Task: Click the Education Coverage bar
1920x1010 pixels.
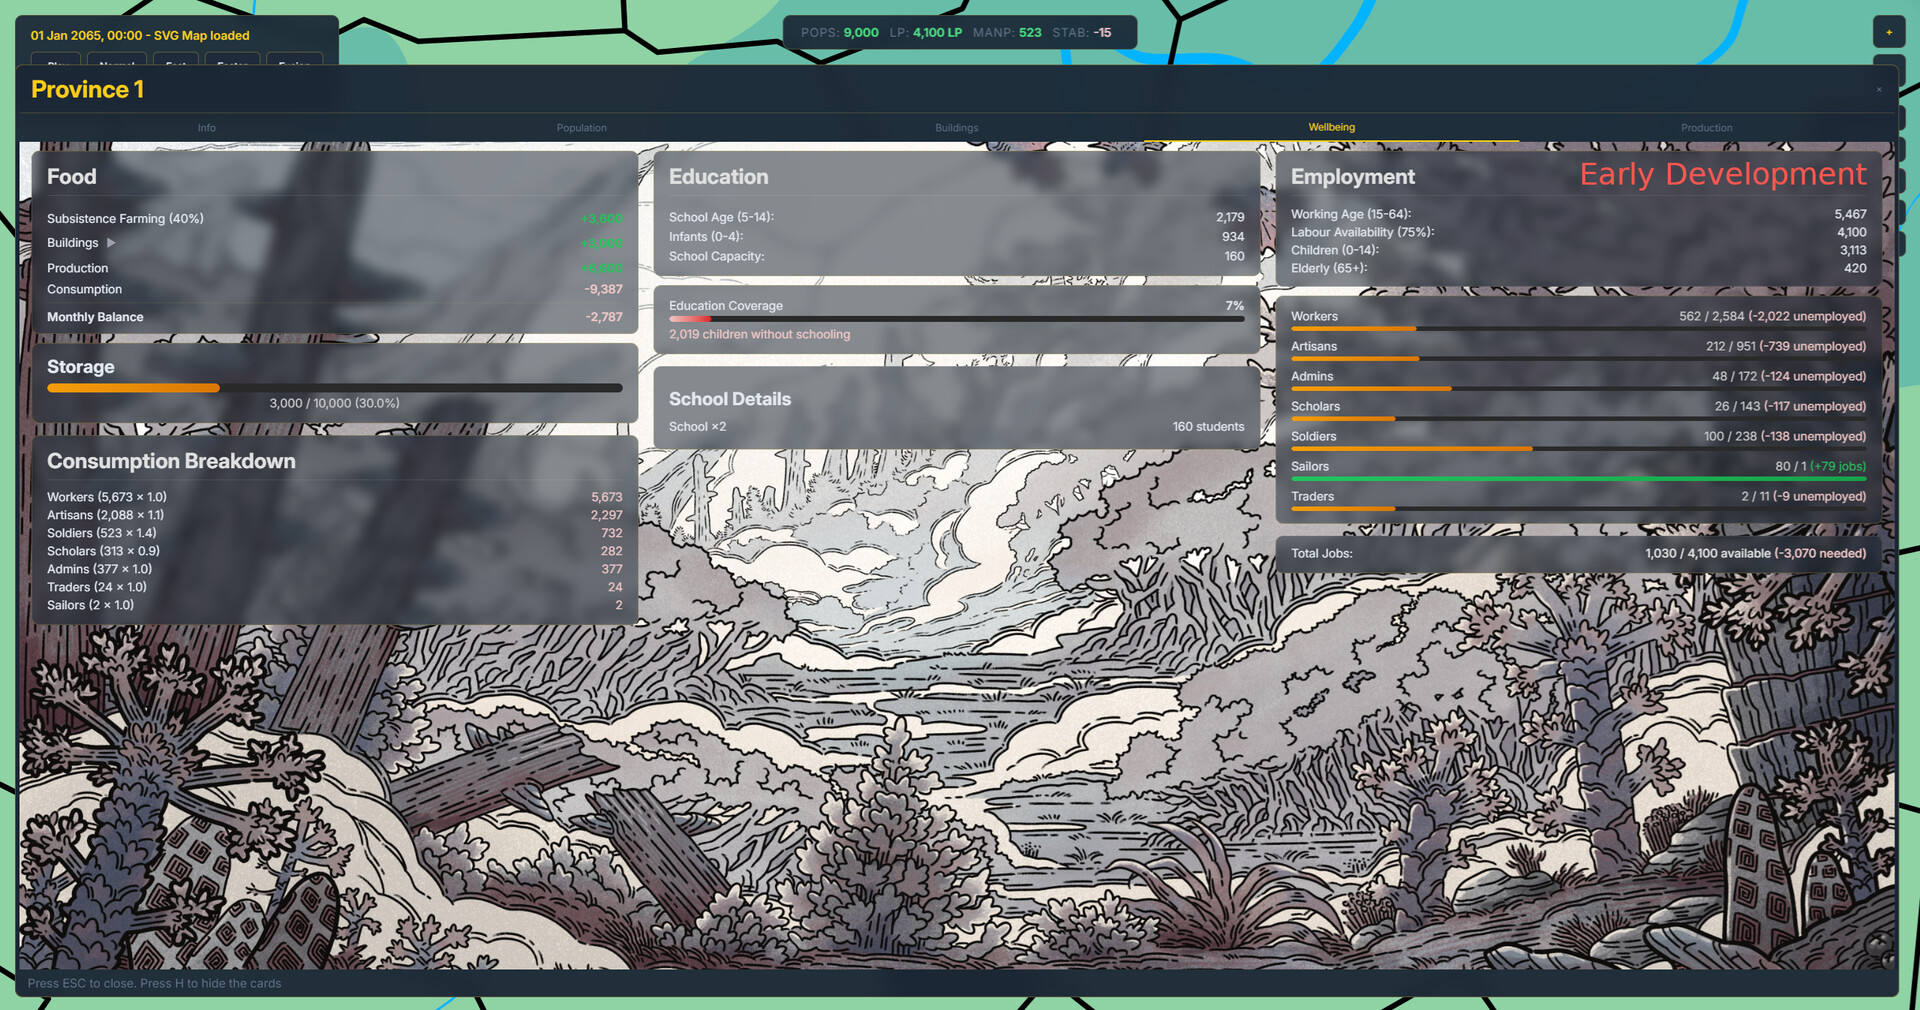Action: click(956, 319)
